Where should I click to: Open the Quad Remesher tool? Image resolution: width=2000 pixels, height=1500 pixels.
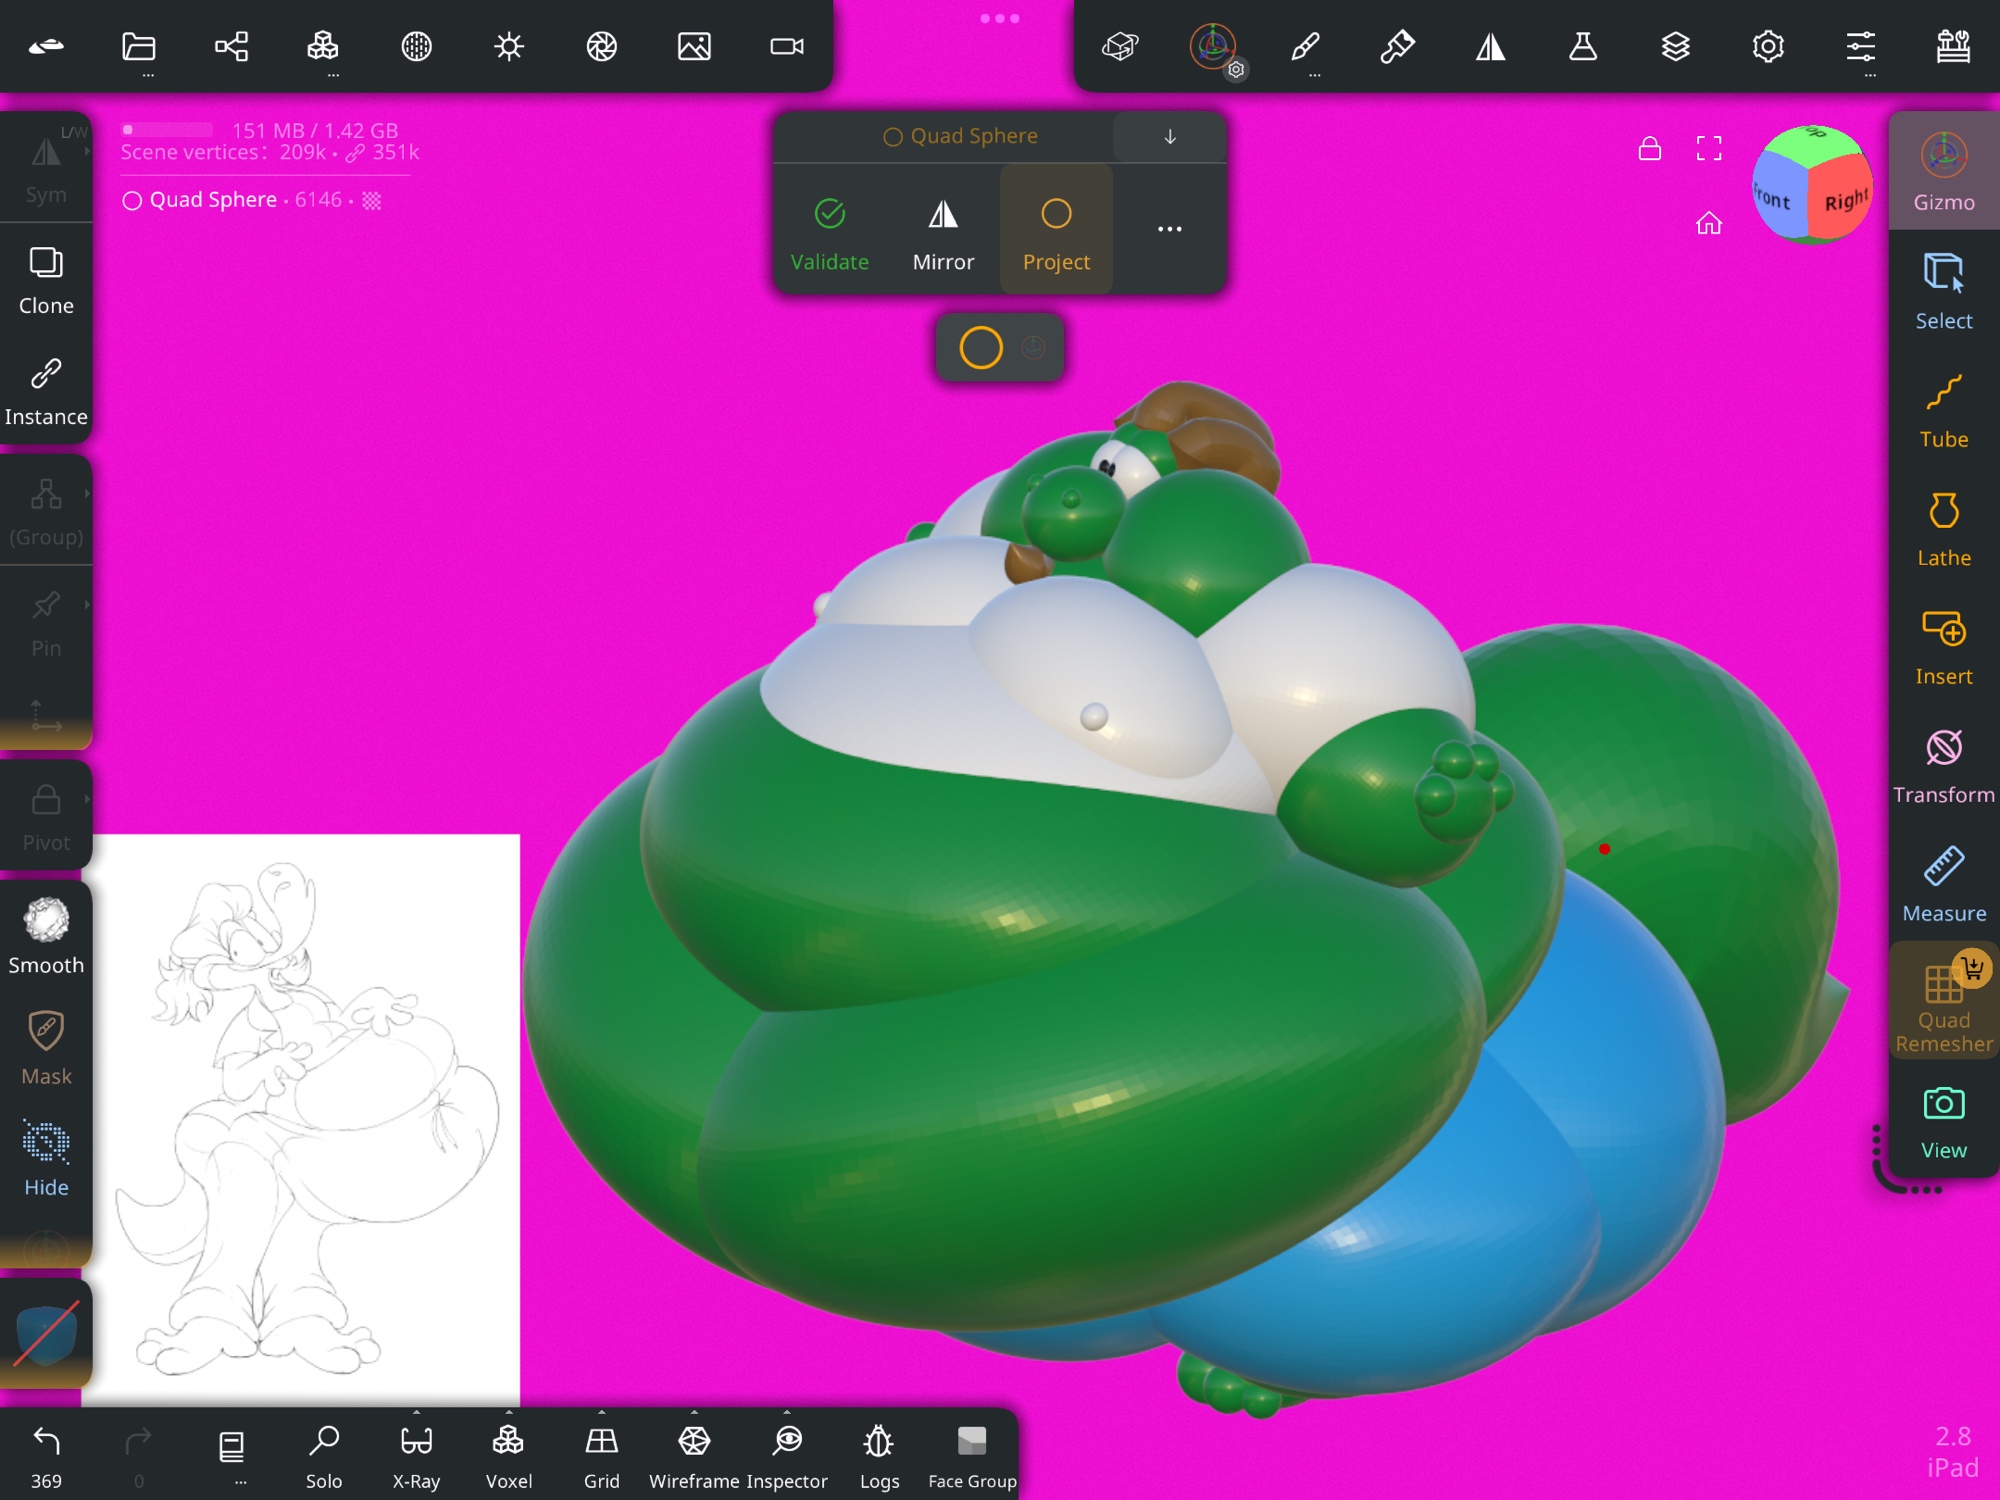tap(1943, 1006)
